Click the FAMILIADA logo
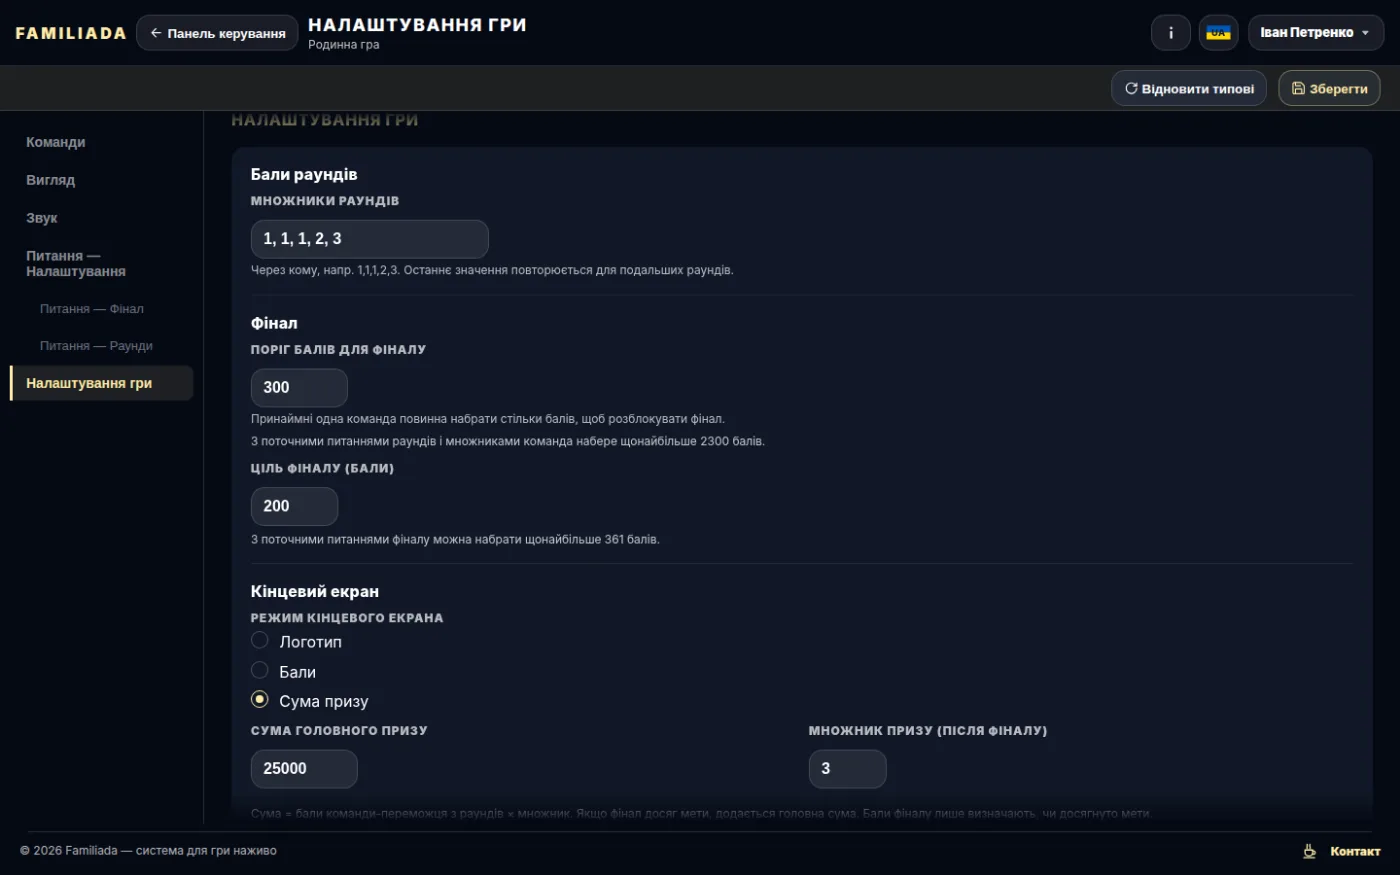Viewport: 1400px width, 875px height. (x=71, y=33)
